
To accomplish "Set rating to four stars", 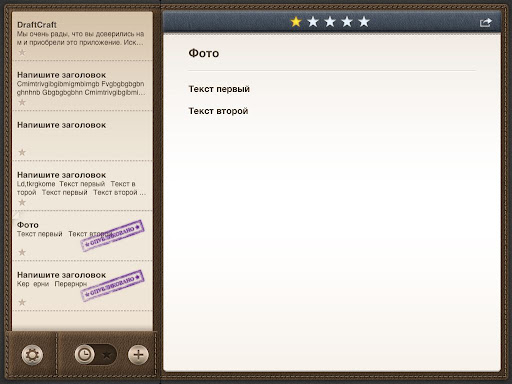I will pos(347,22).
